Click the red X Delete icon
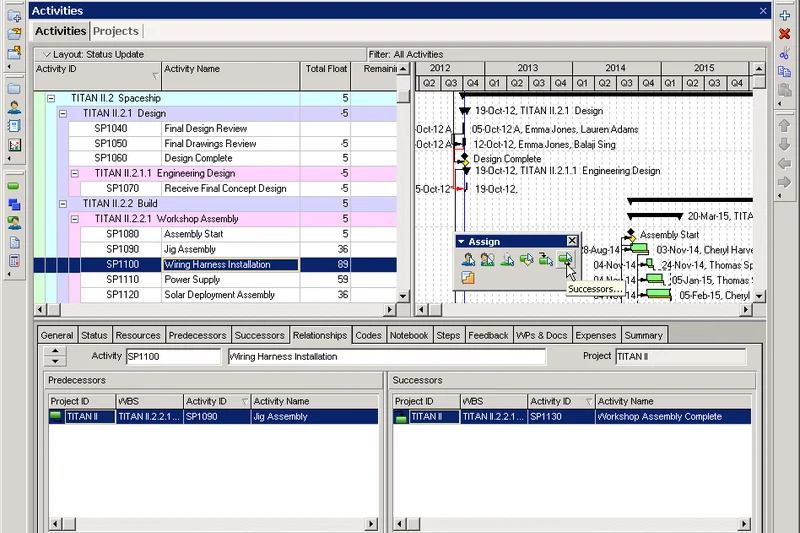Image resolution: width=800 pixels, height=533 pixels. (x=785, y=34)
